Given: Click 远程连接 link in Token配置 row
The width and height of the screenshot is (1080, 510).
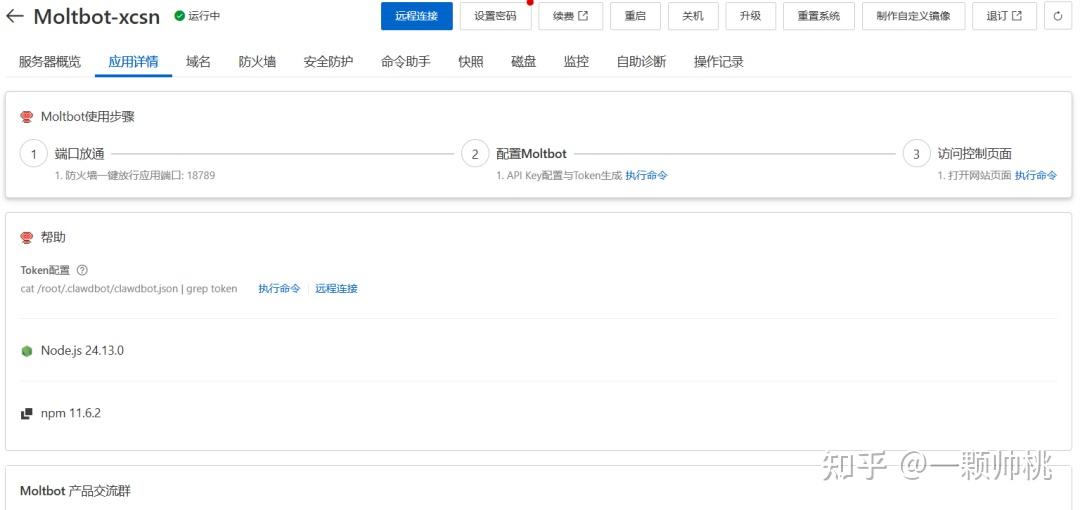Looking at the screenshot, I should pyautogui.click(x=337, y=289).
